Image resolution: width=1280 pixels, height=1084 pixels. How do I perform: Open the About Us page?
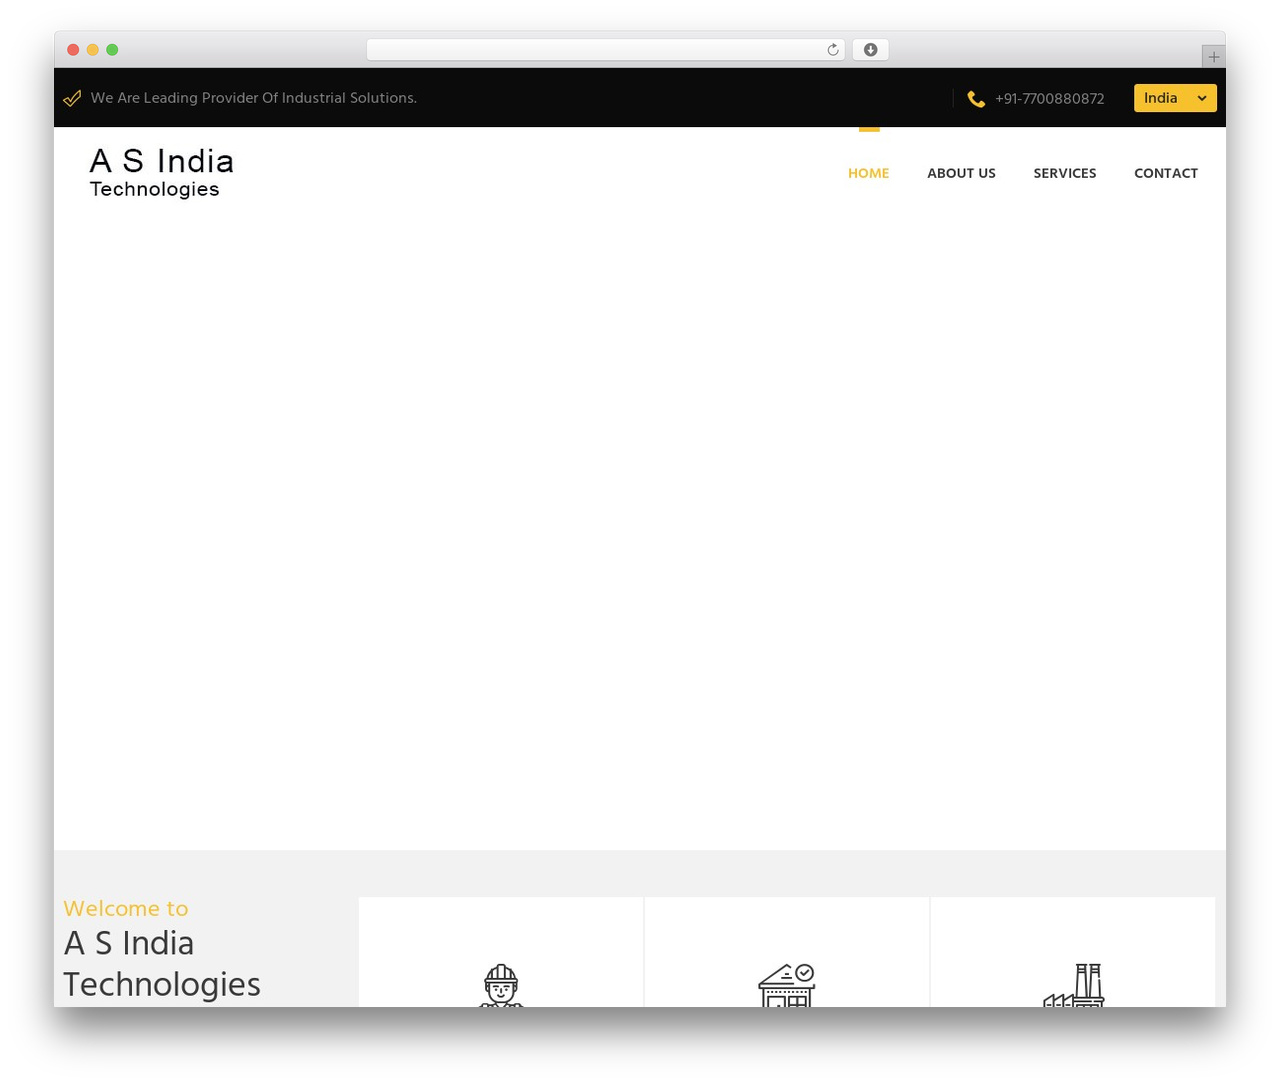point(961,173)
